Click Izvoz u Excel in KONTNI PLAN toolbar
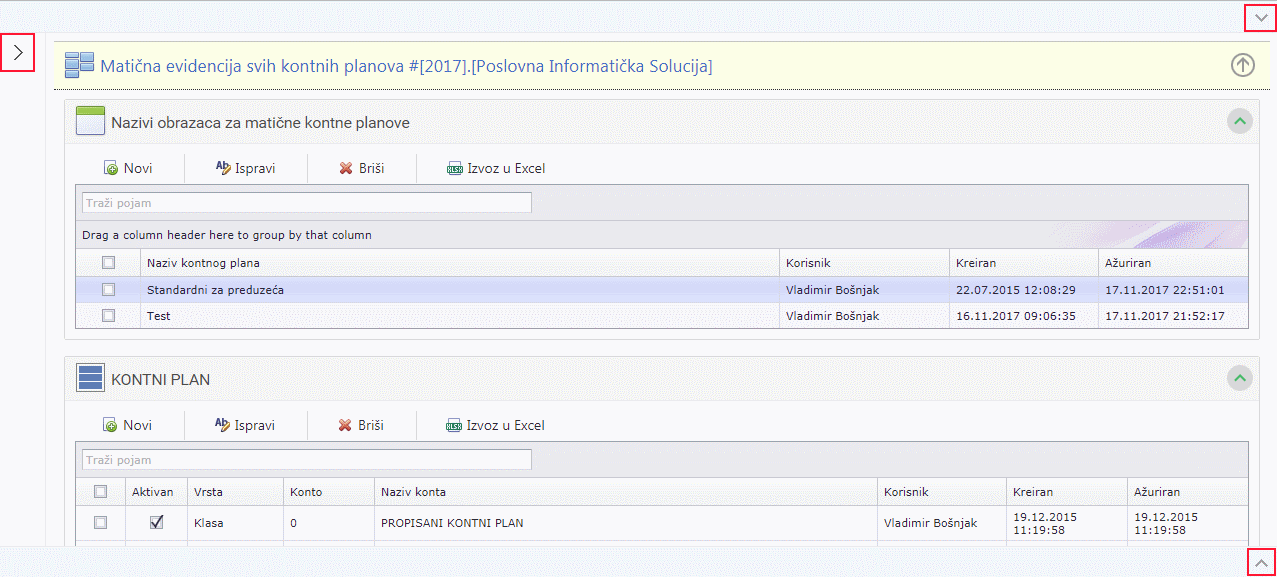 click(496, 425)
